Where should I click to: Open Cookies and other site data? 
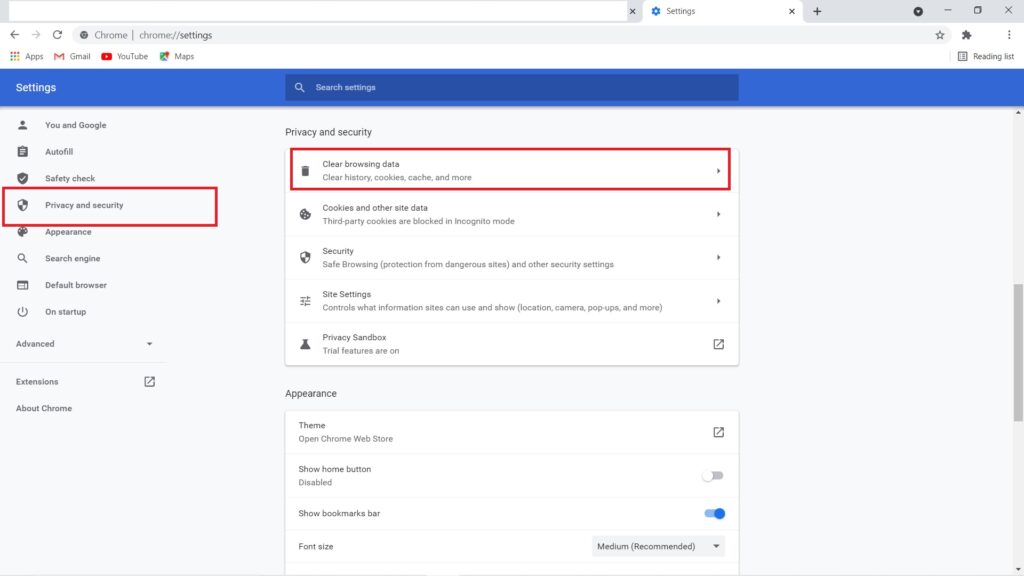[511, 214]
